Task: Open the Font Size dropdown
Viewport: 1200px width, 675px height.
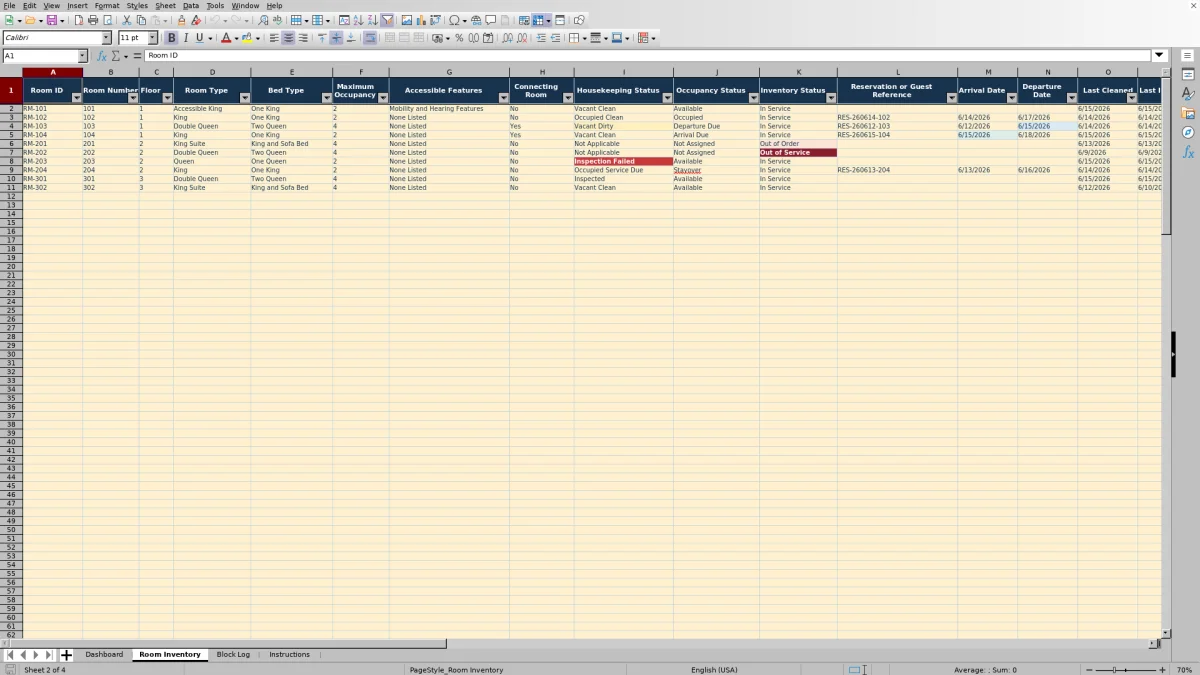Action: [153, 38]
